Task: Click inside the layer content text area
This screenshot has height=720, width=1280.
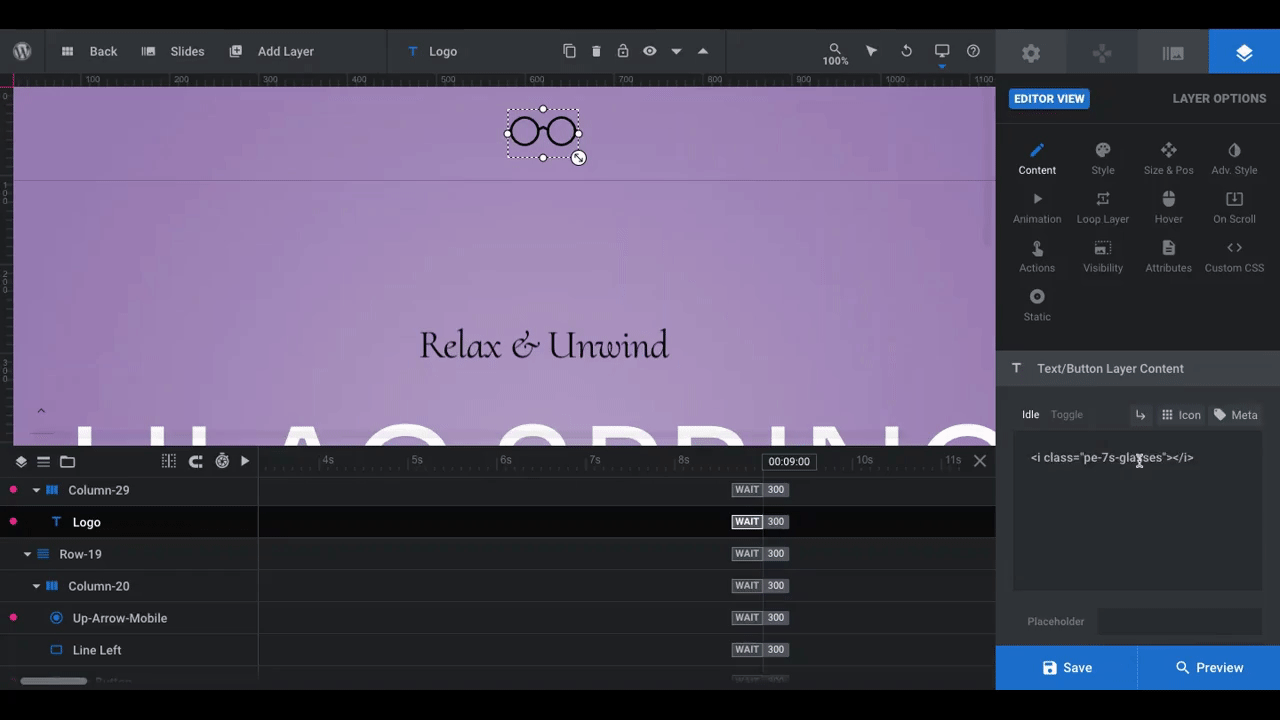Action: point(1137,510)
